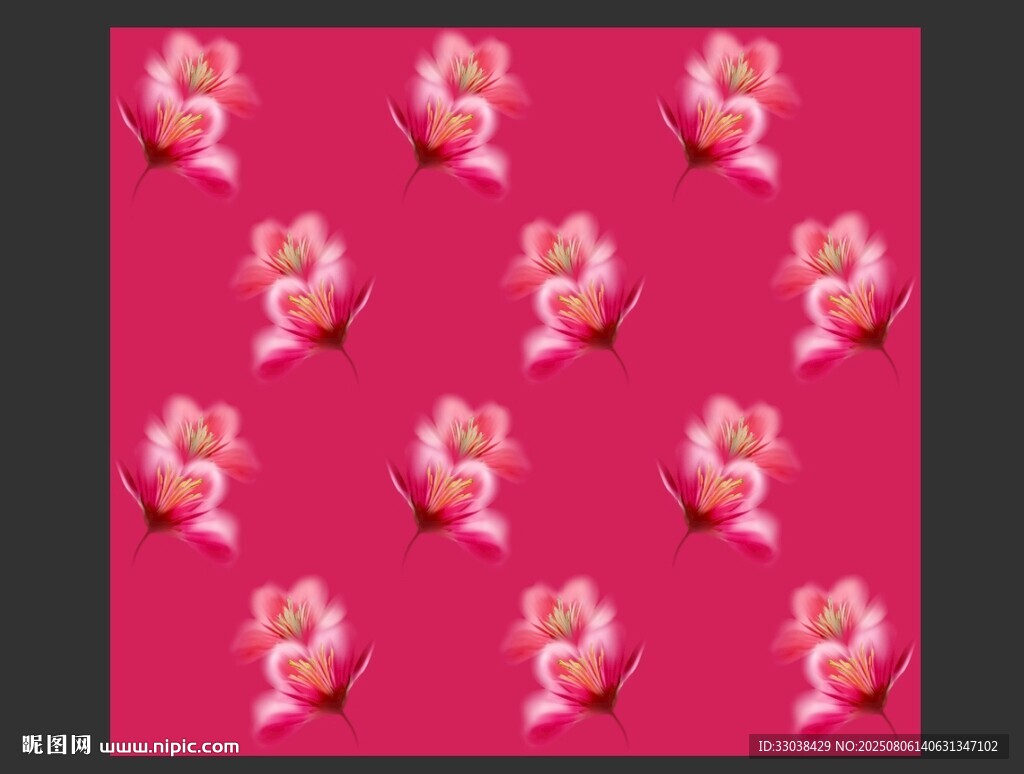Click the bottom-row right flower
The width and height of the screenshot is (1024, 774).
click(843, 659)
